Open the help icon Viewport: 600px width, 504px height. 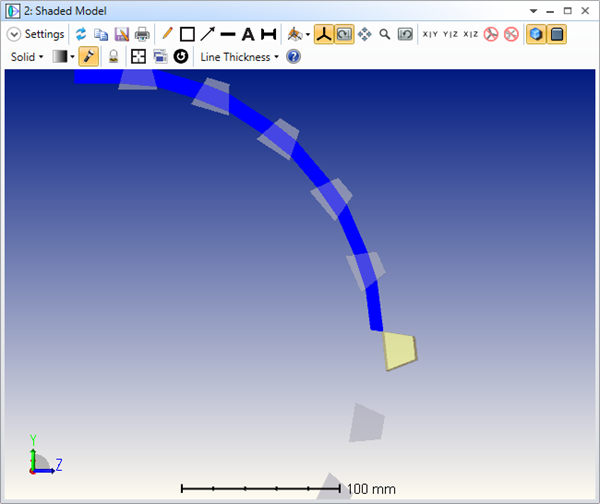(293, 57)
